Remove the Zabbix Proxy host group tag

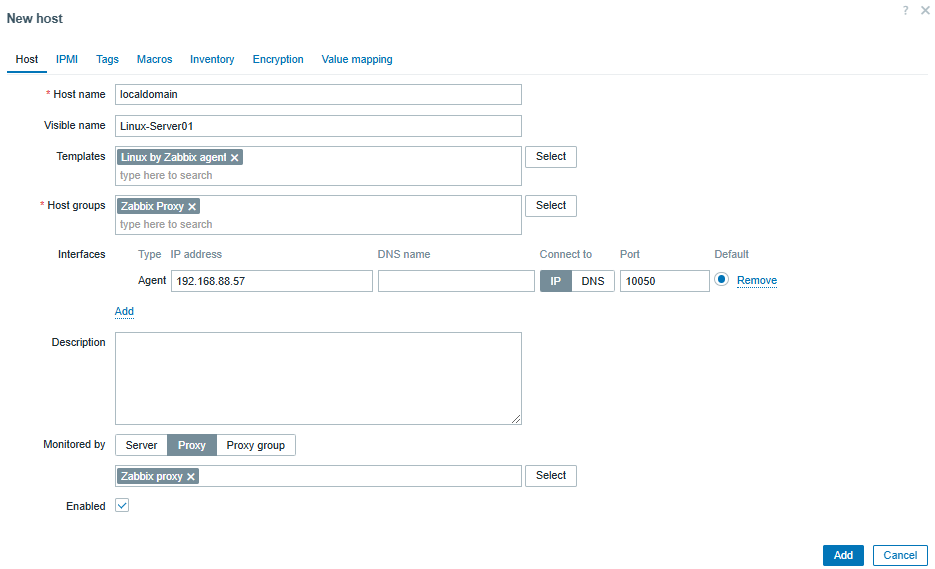point(192,207)
